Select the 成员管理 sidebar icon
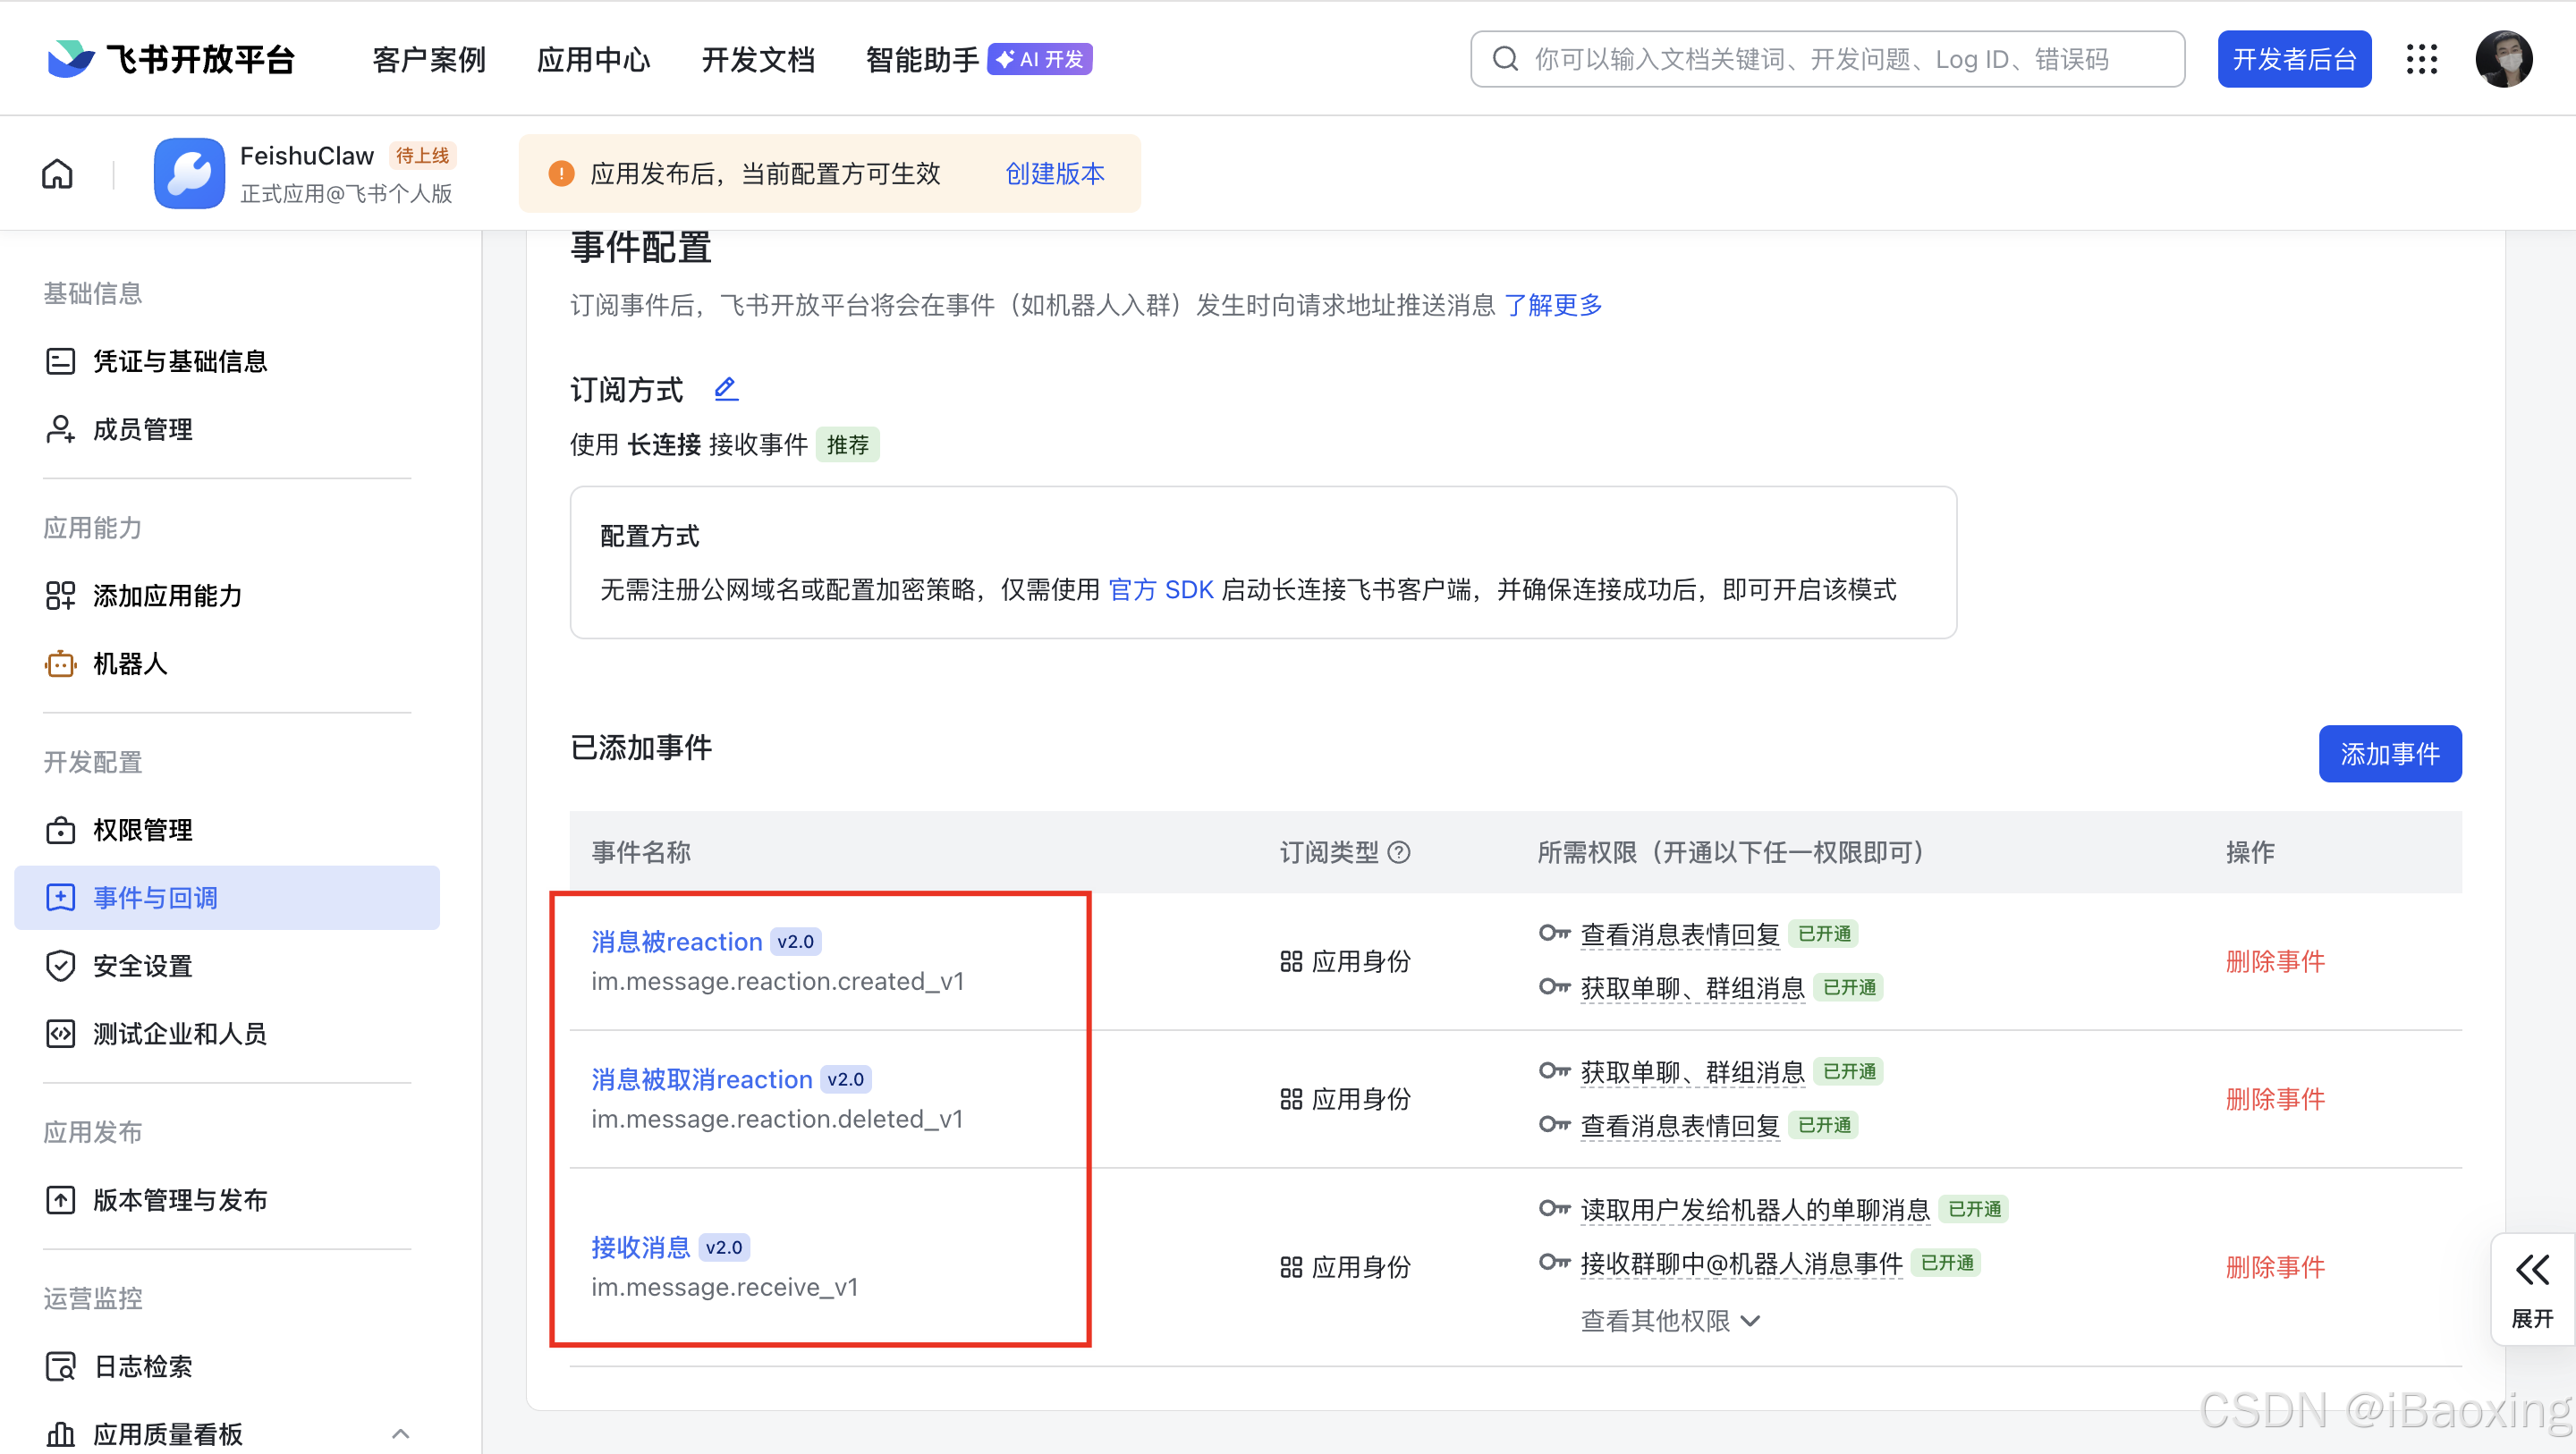Screen dimensions: 2576x1454 tap(60, 429)
